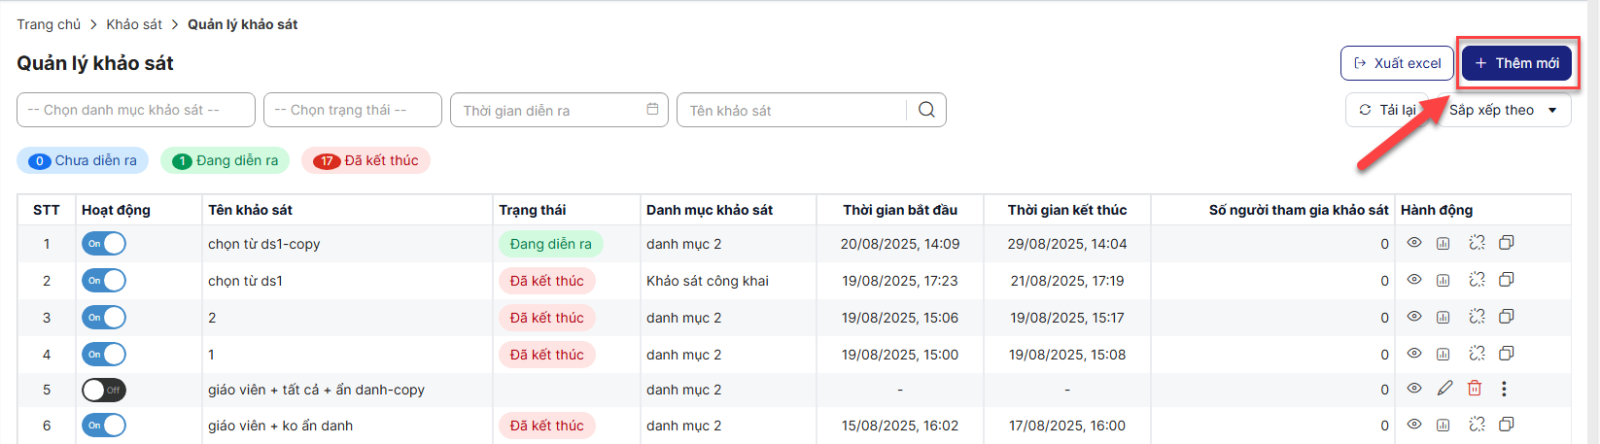
Task: Click the link icon in row 3
Action: 1476,317
